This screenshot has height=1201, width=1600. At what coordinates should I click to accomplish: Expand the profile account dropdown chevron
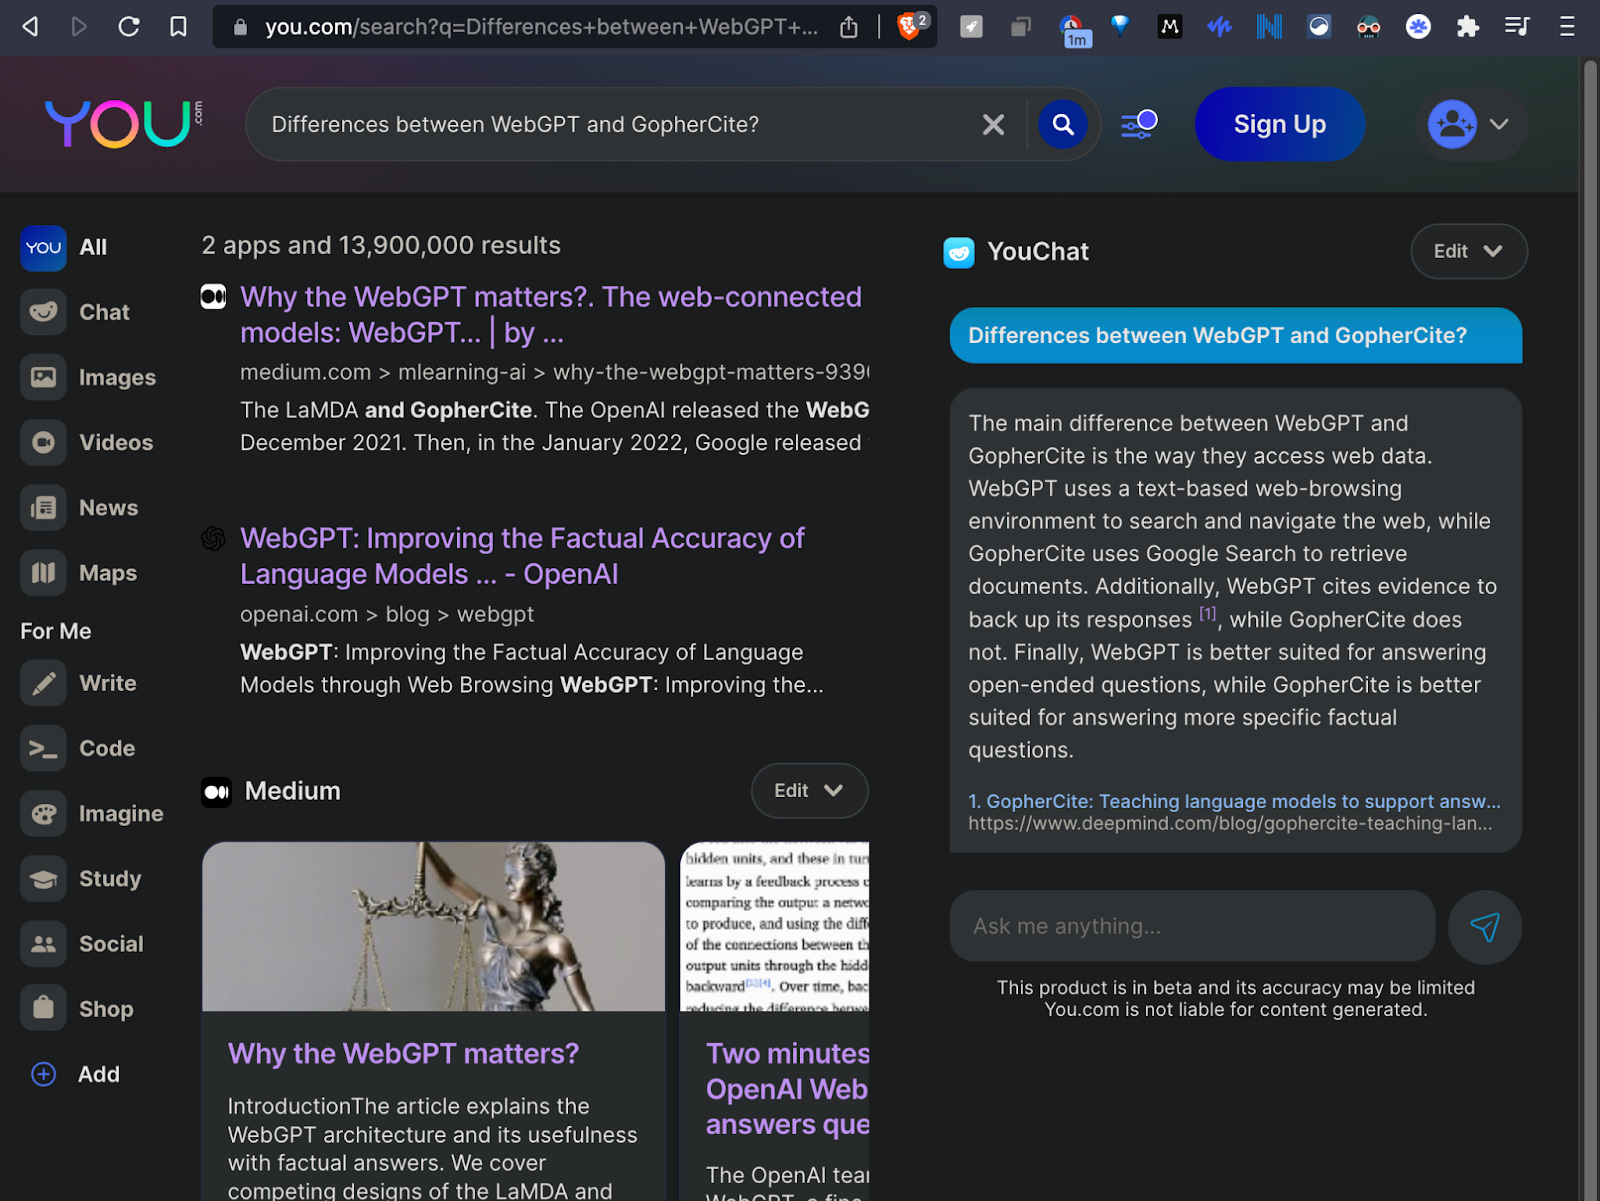1499,124
